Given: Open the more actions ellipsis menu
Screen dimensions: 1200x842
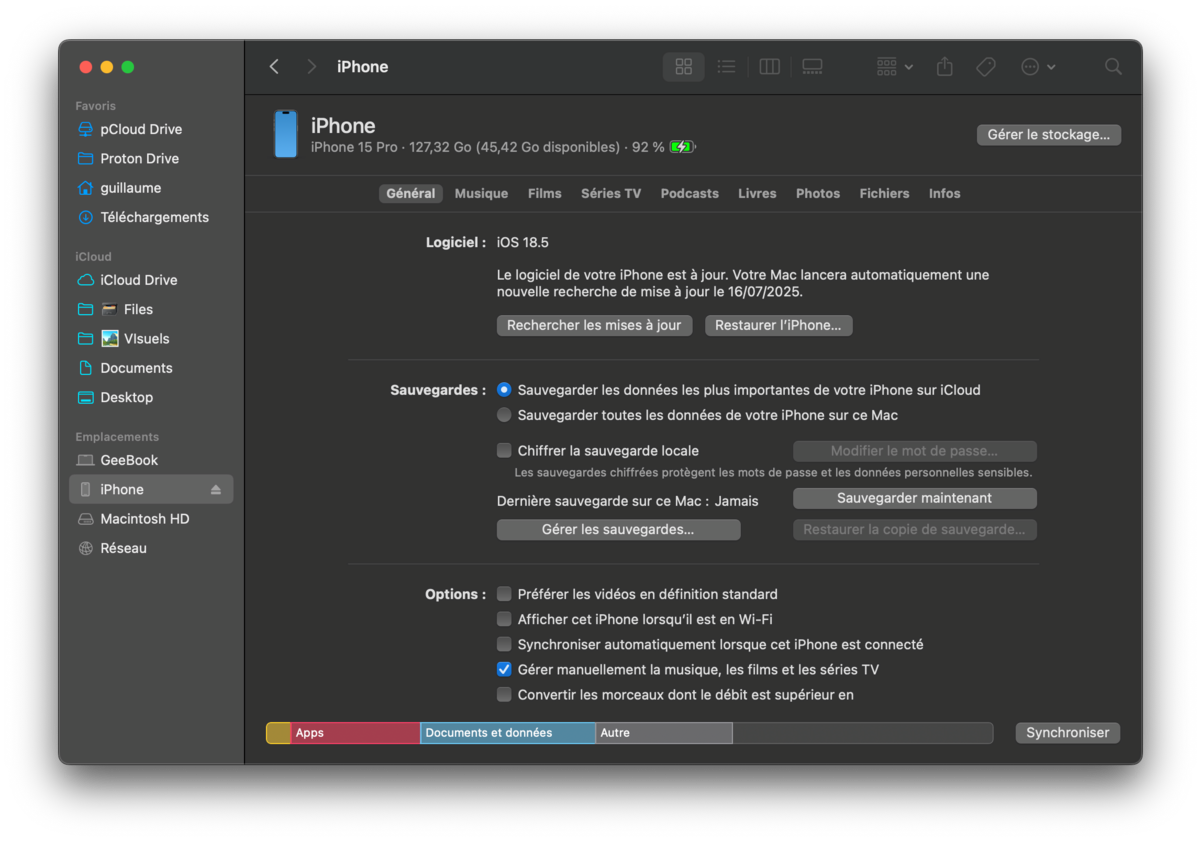Looking at the screenshot, I should point(1038,67).
